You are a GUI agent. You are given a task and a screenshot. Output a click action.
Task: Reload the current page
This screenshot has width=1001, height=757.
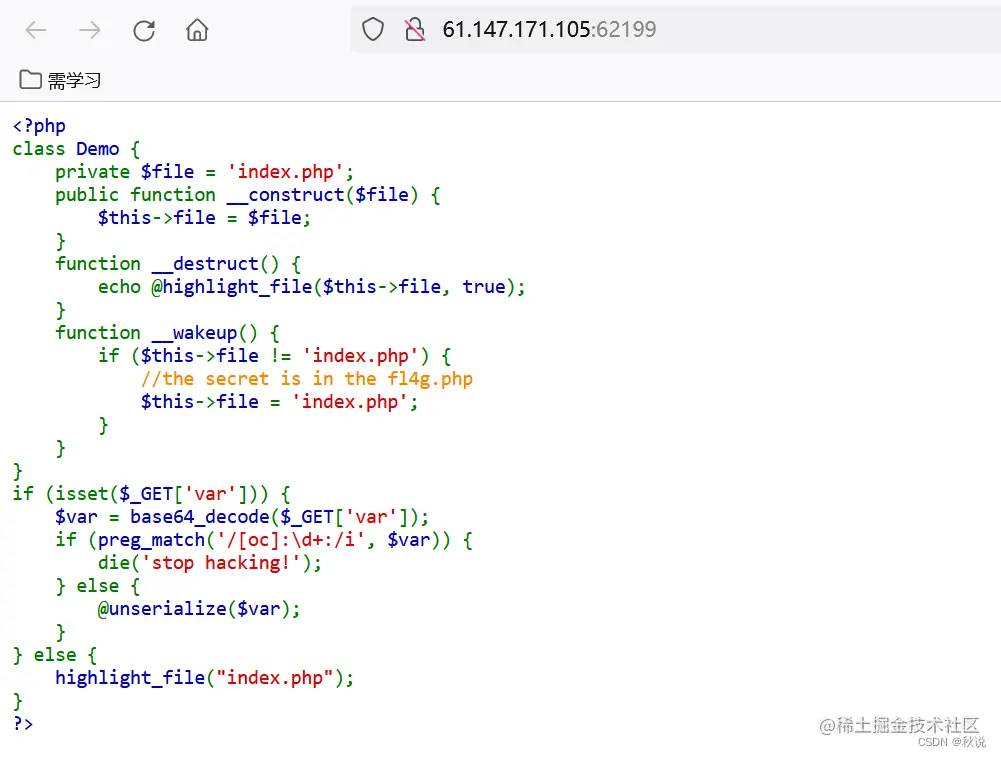point(144,30)
